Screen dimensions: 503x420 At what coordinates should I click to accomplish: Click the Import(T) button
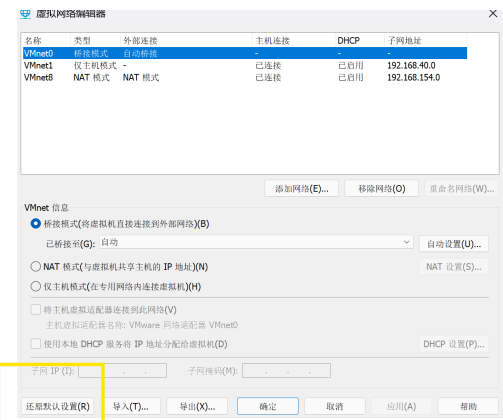131,406
